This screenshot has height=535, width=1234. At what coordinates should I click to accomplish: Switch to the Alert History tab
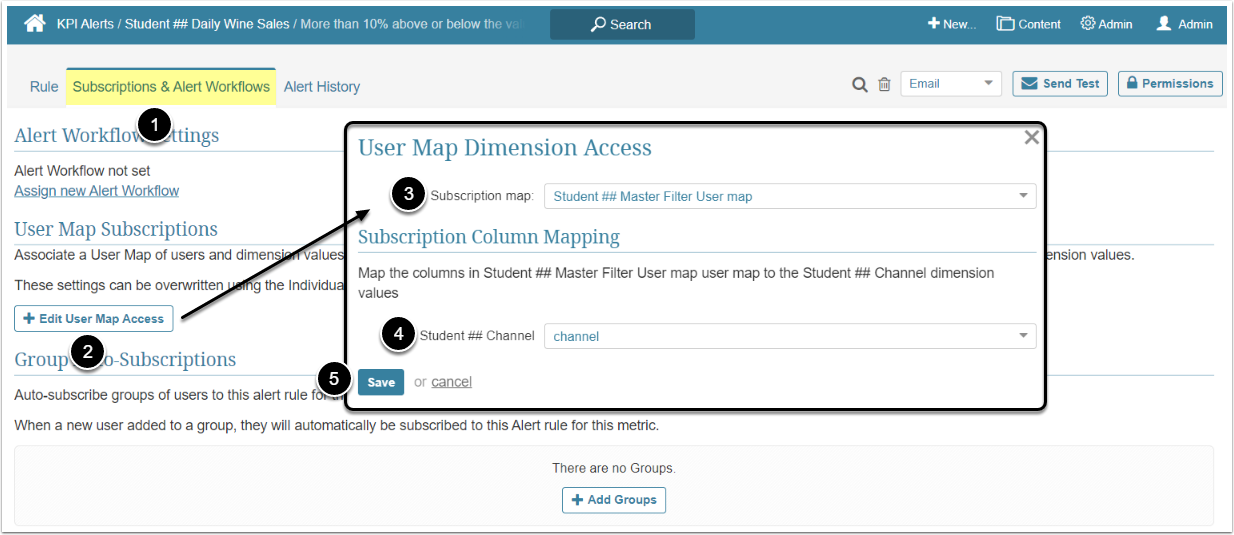pos(322,87)
